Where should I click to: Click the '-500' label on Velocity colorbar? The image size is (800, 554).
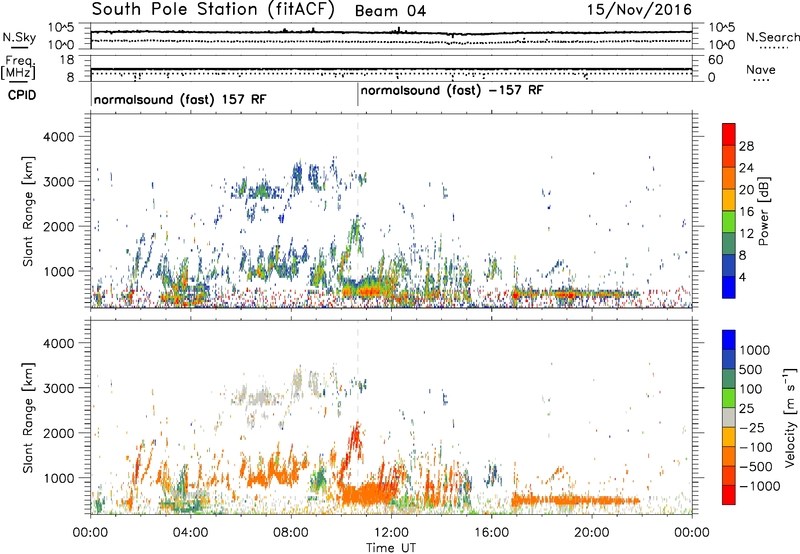click(755, 467)
